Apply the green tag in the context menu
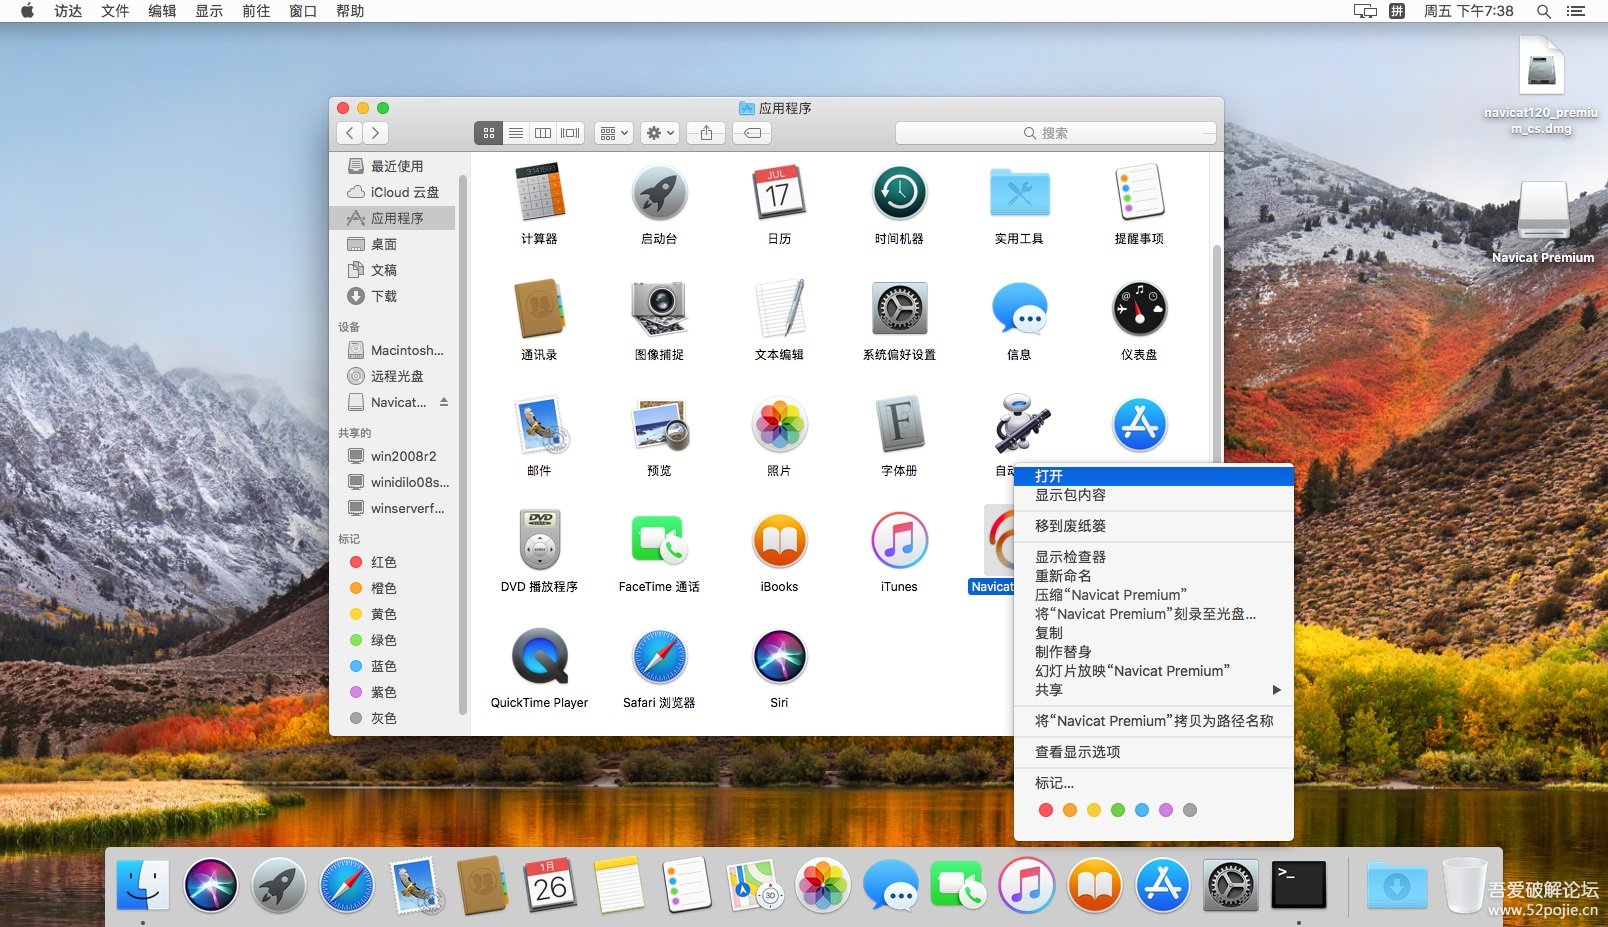The width and height of the screenshot is (1608, 927). pos(1118,810)
